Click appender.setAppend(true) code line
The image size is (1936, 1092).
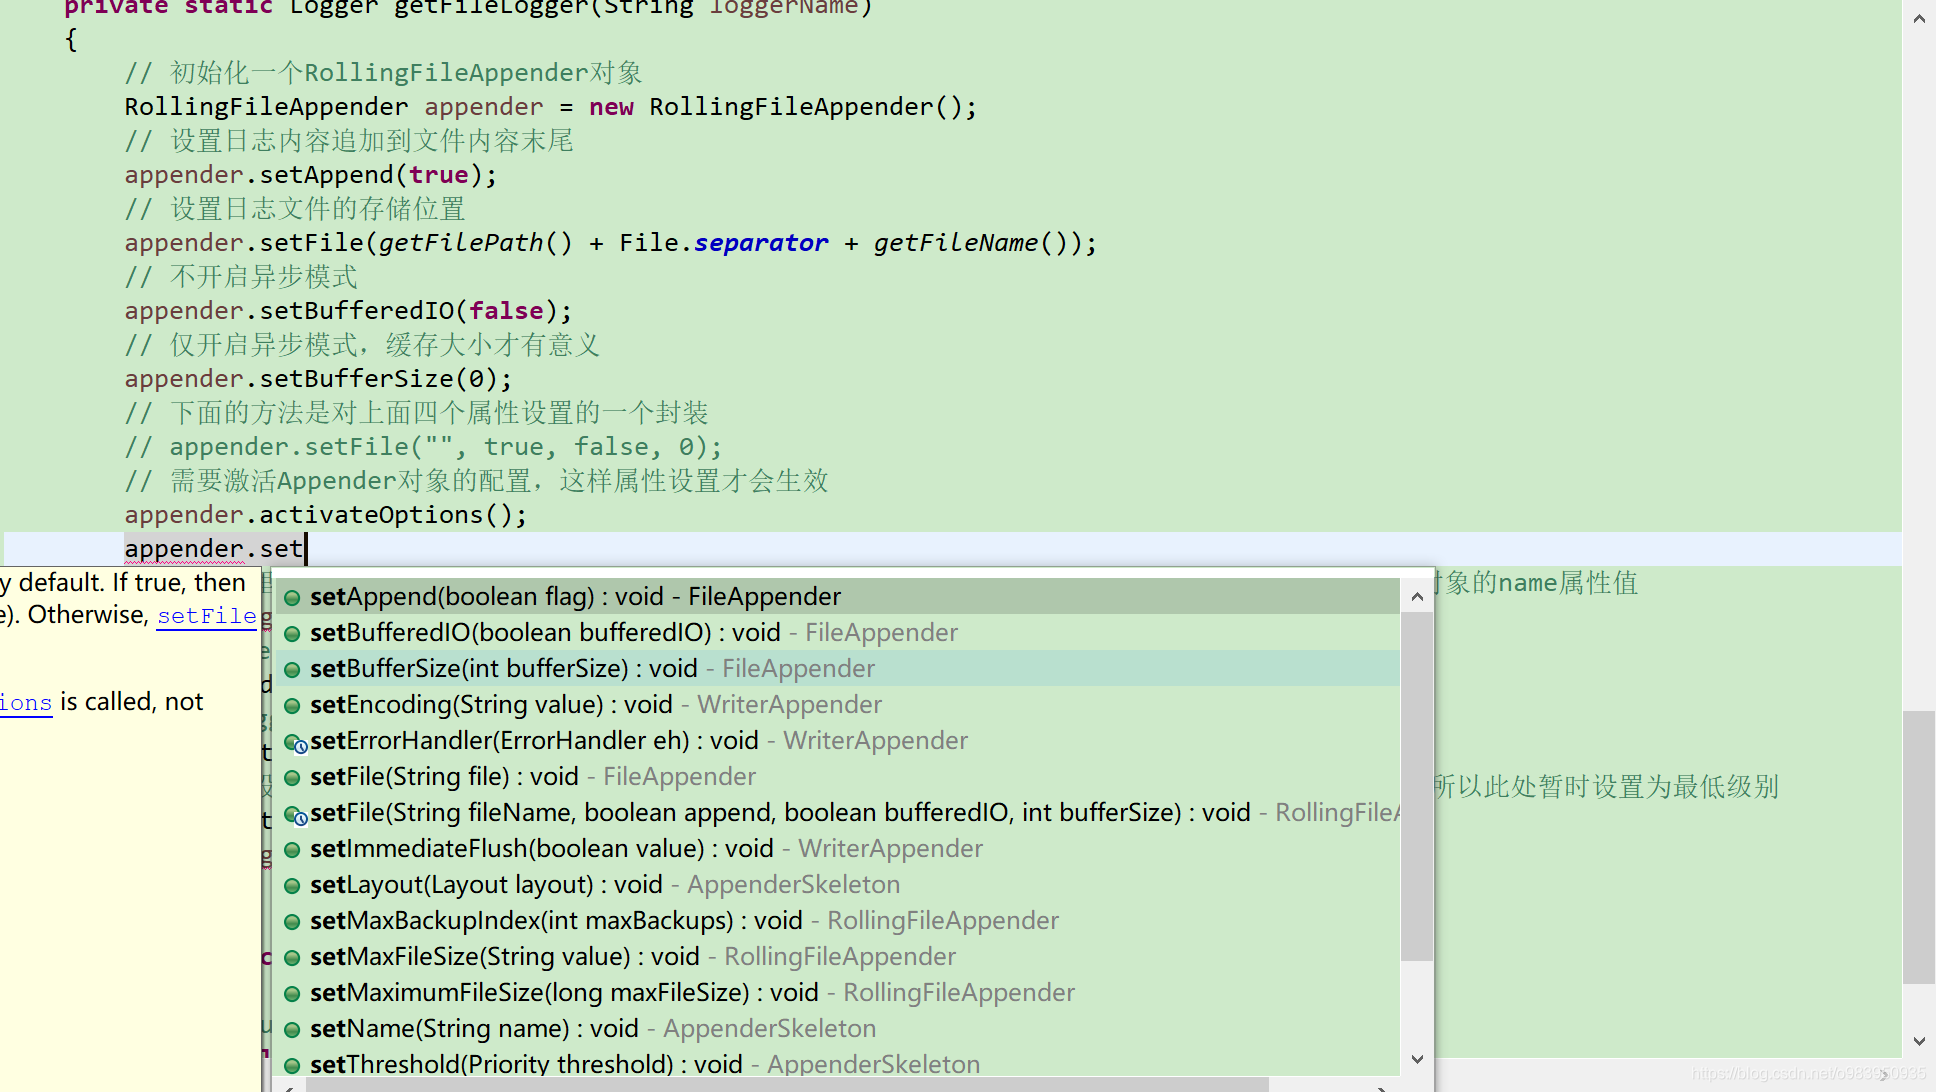pos(311,175)
